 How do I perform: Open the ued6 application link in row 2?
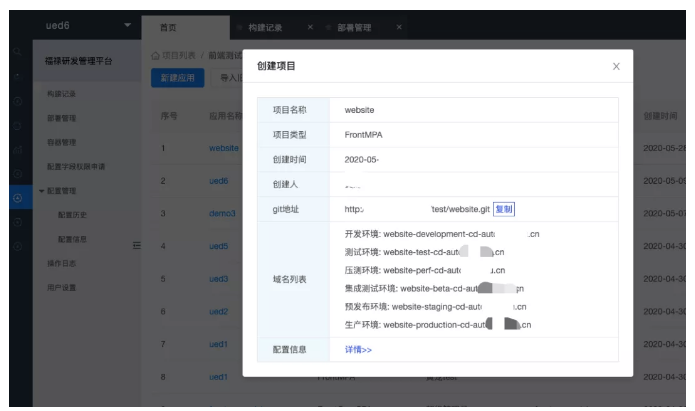point(219,181)
